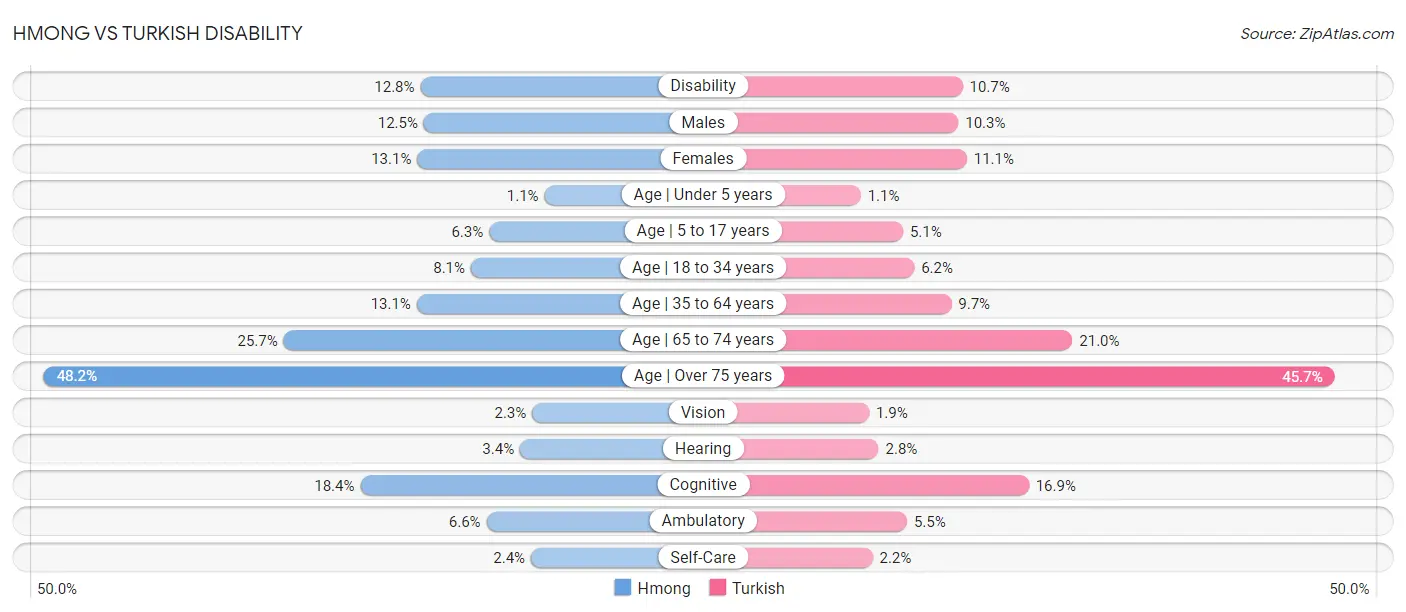Toggle the Hmong series legend label
1406x612 pixels.
point(664,588)
